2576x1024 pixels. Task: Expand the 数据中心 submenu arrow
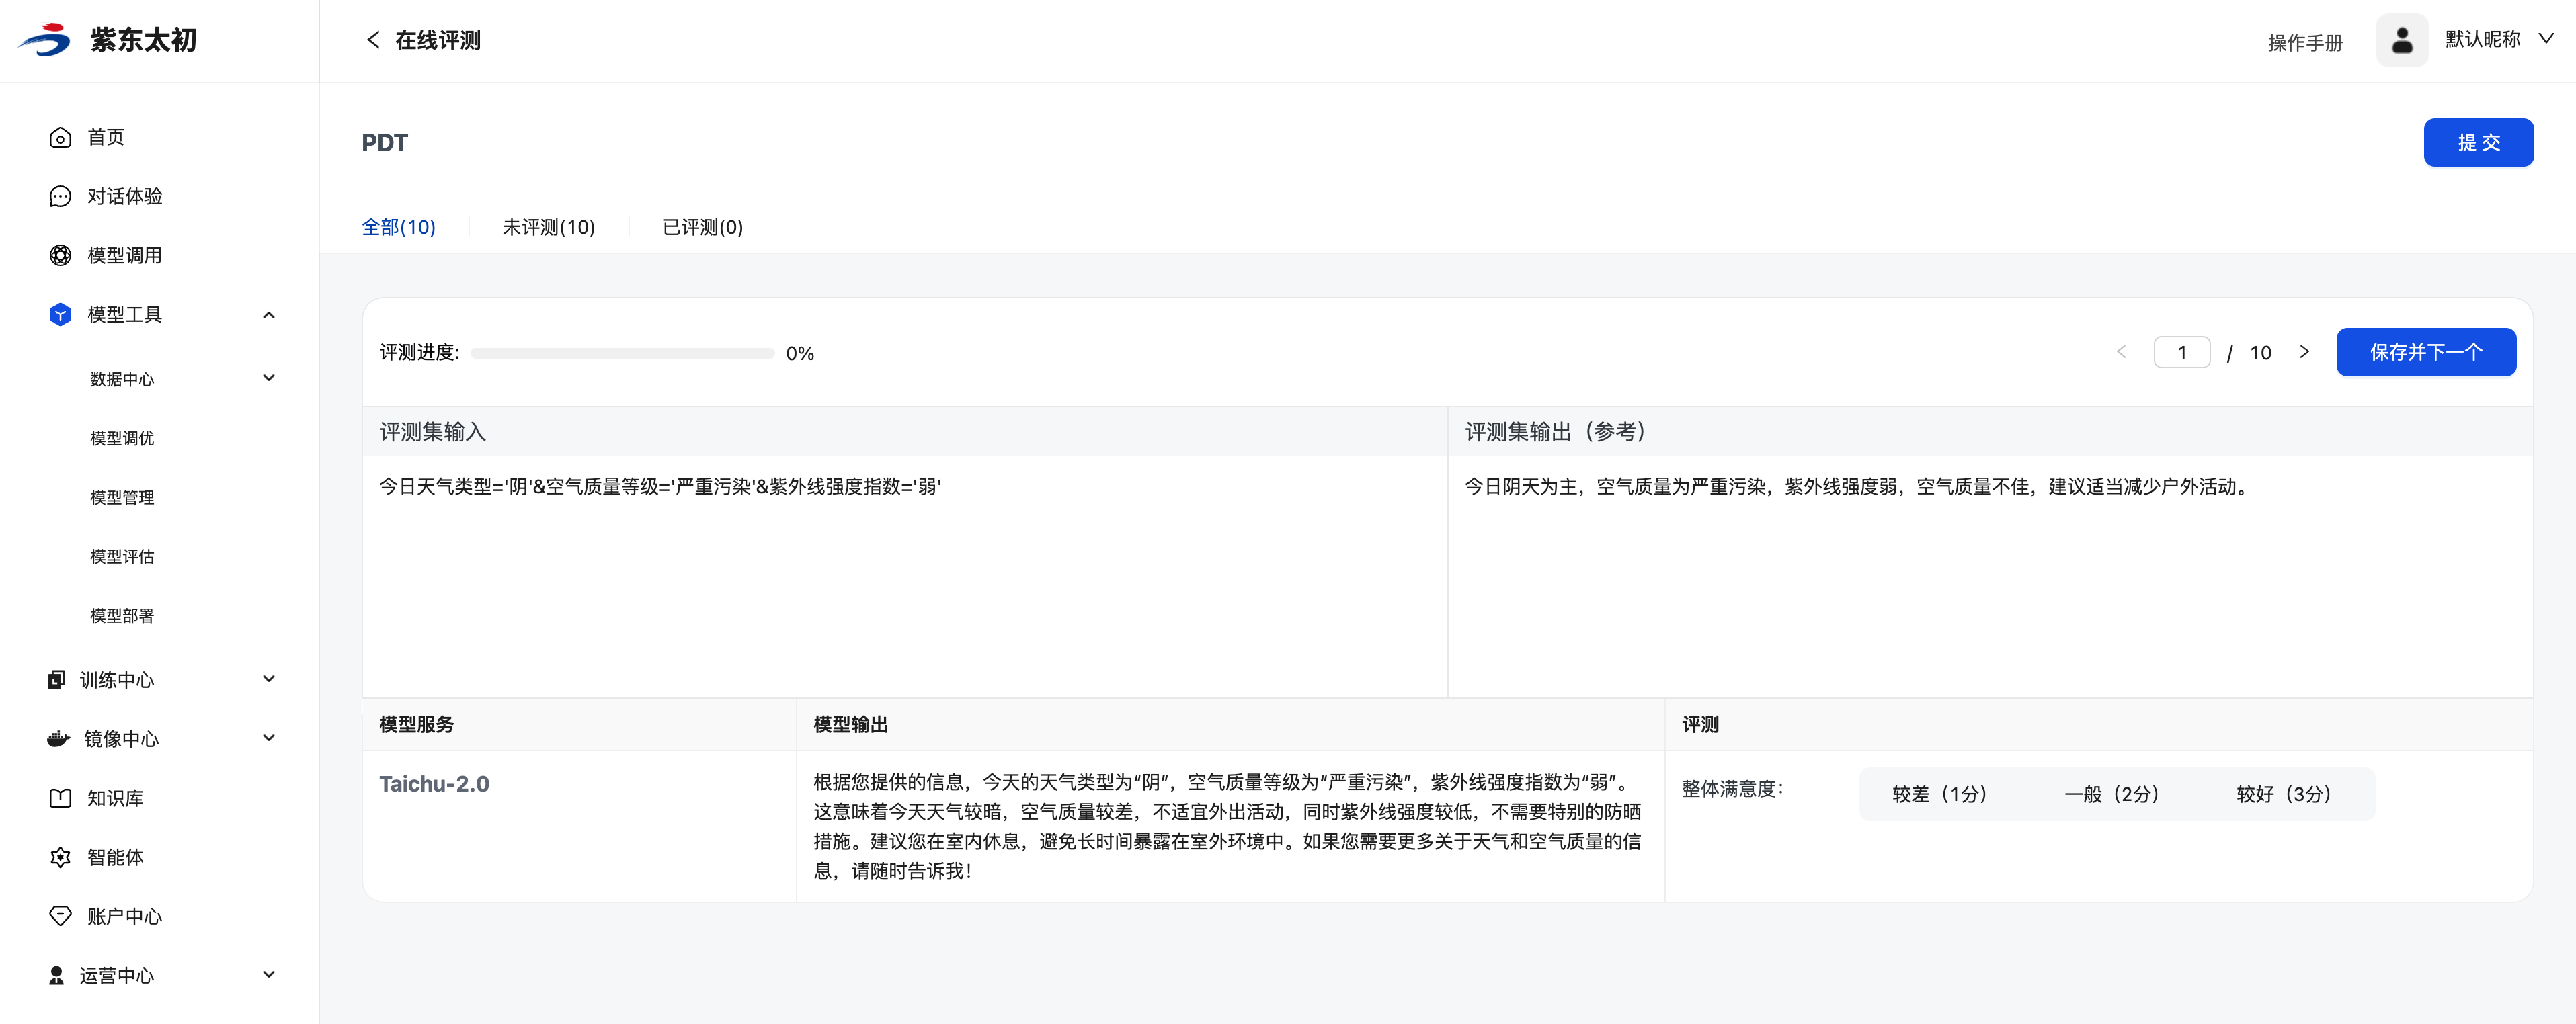tap(268, 378)
